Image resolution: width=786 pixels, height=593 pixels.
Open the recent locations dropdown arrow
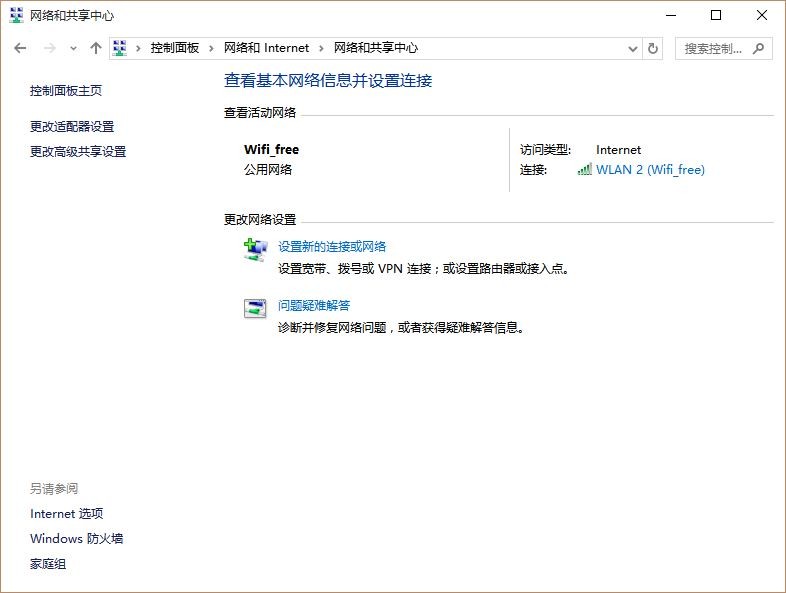tap(73, 48)
